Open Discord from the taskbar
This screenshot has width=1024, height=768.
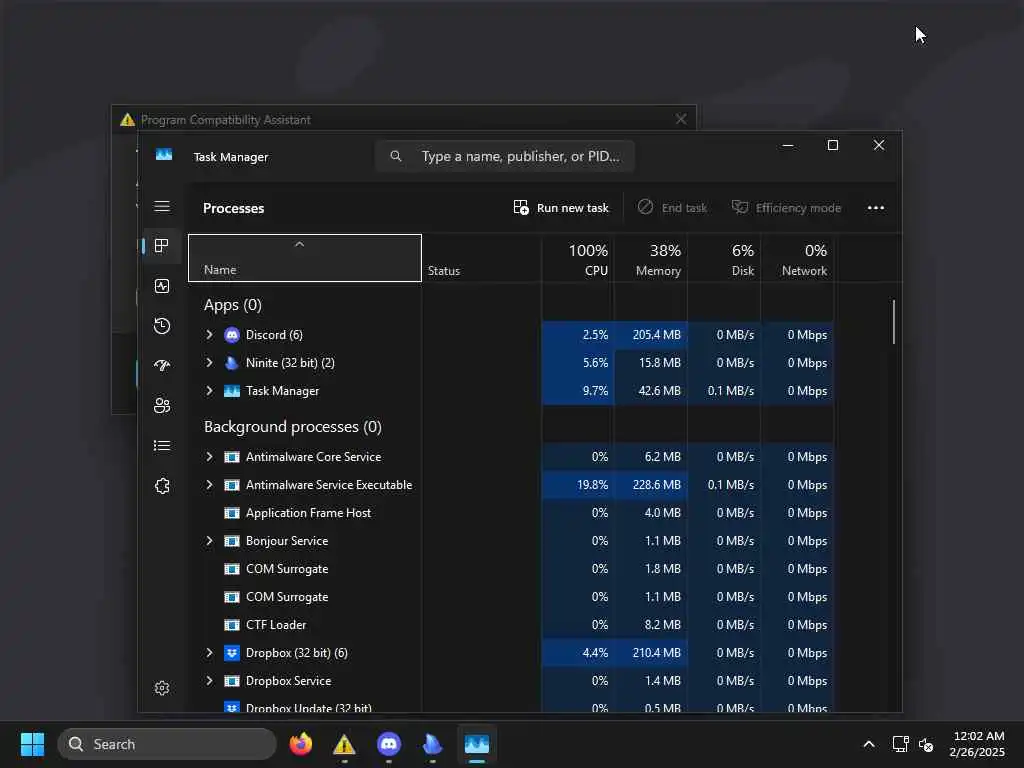(x=389, y=744)
